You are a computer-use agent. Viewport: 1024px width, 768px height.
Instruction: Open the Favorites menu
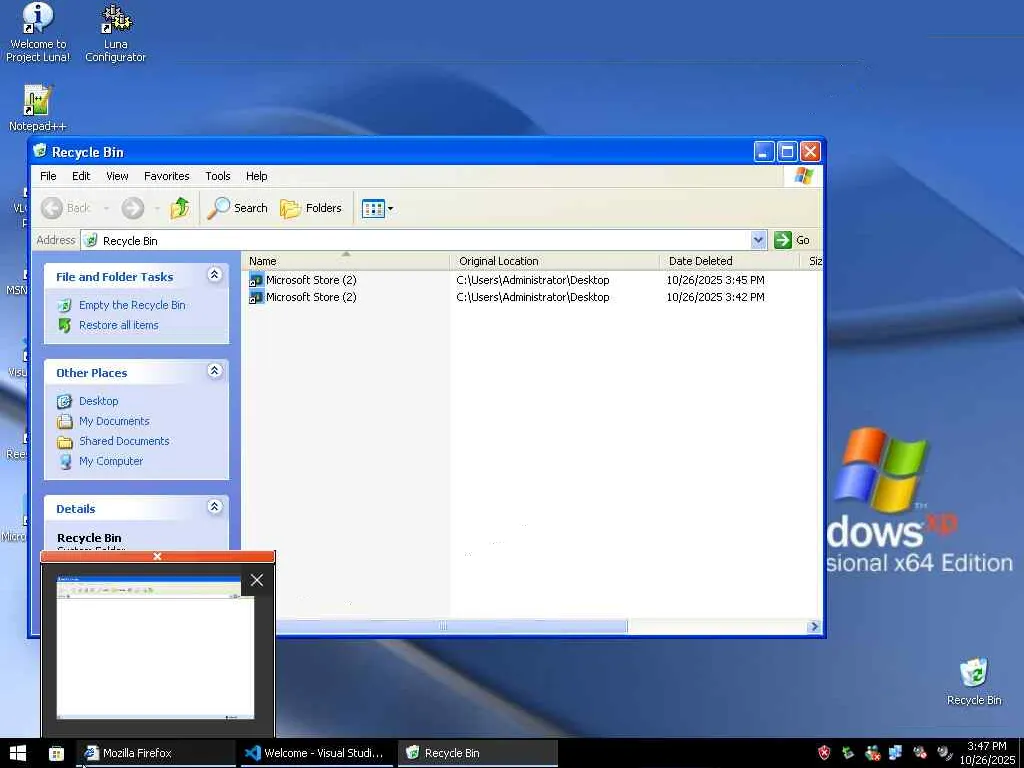coord(167,176)
